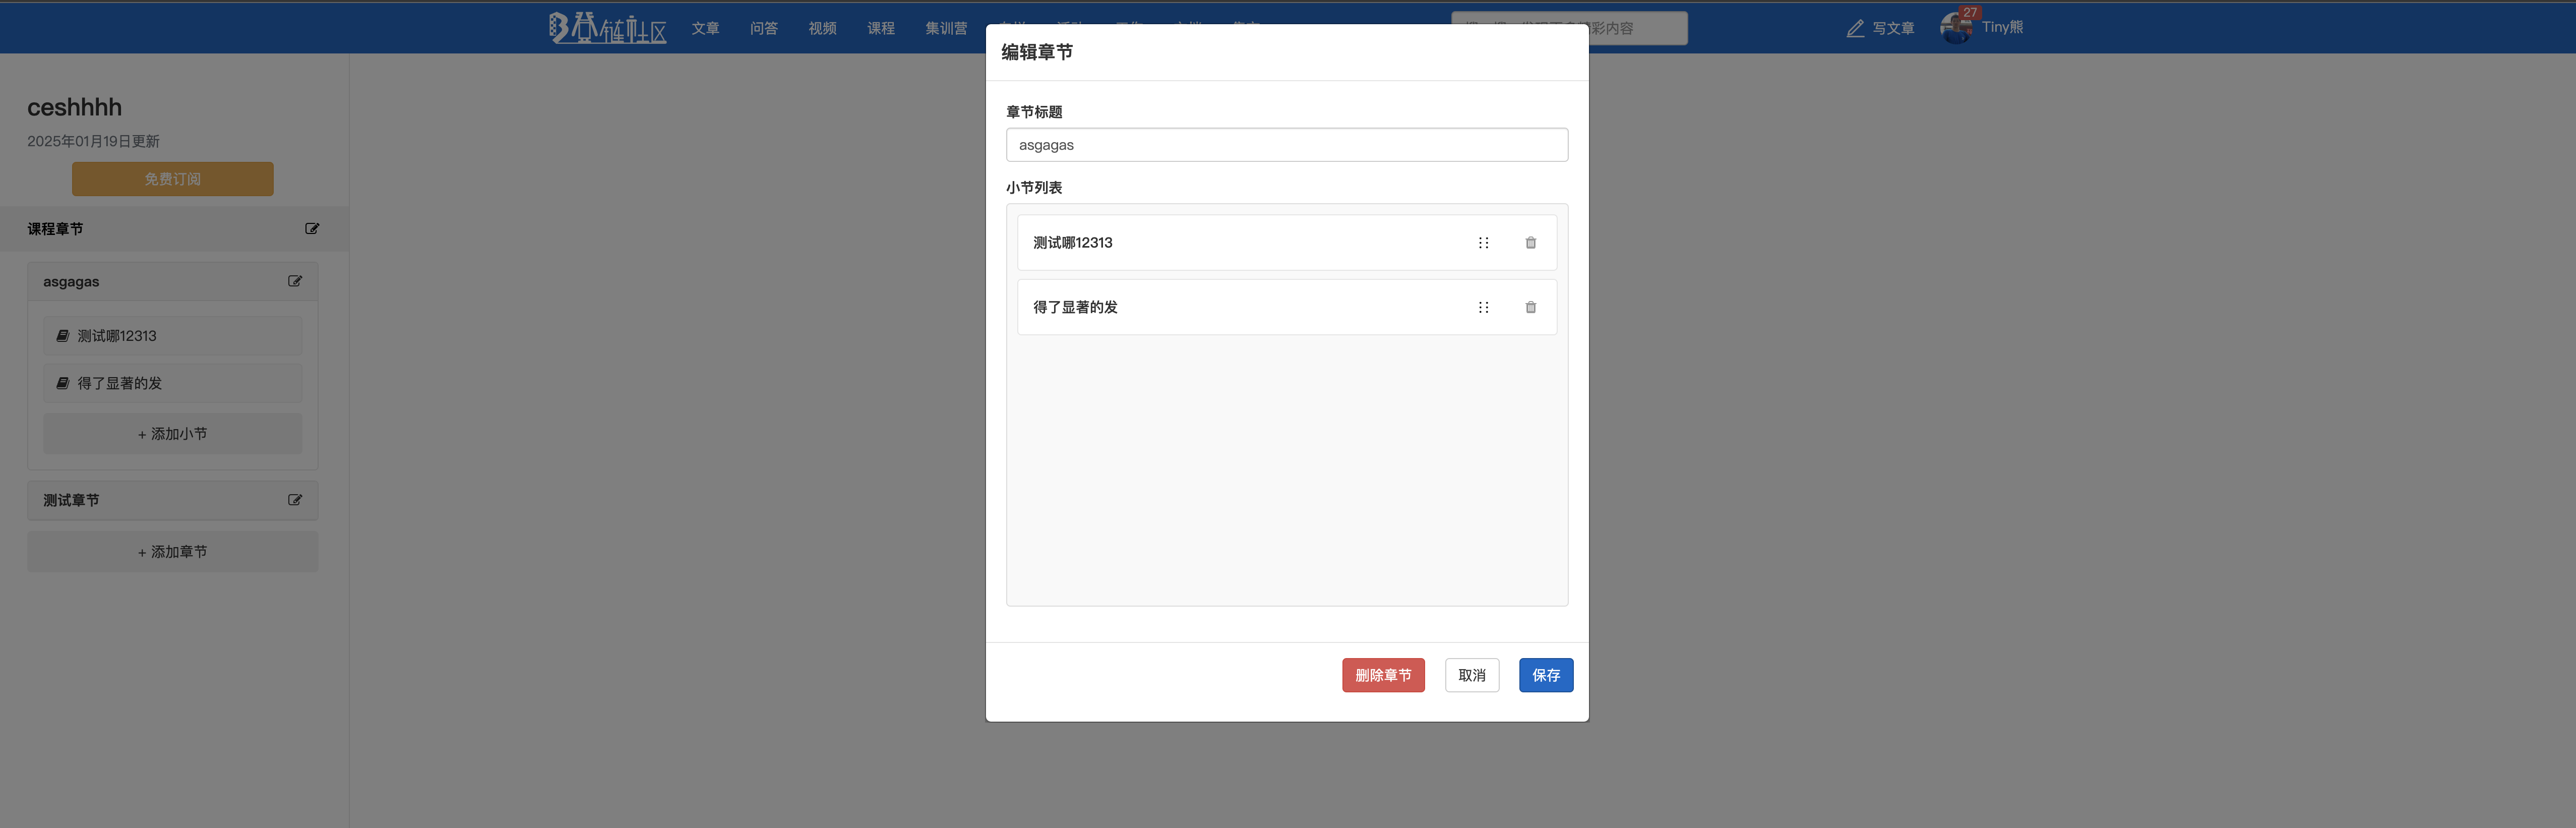The image size is (2576, 828).
Task: Select 得了显著的发 in sidebar list
Action: (x=172, y=383)
